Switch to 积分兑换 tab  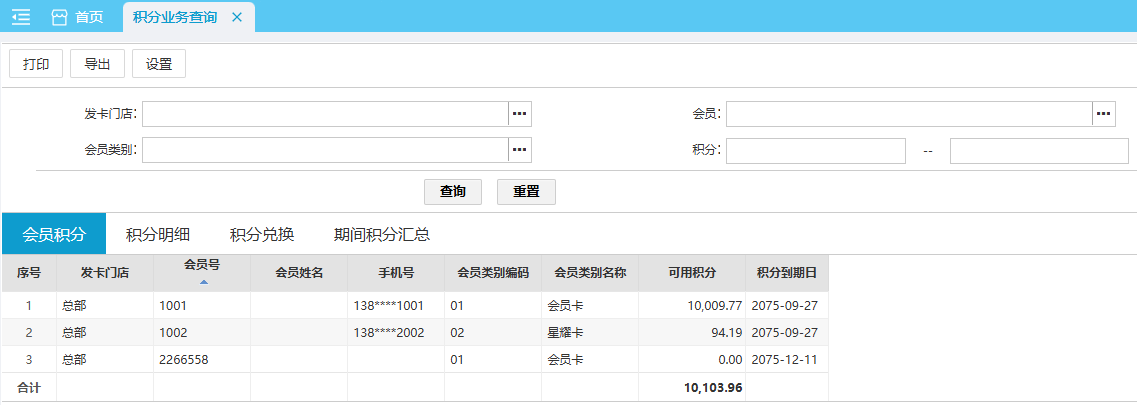262,234
